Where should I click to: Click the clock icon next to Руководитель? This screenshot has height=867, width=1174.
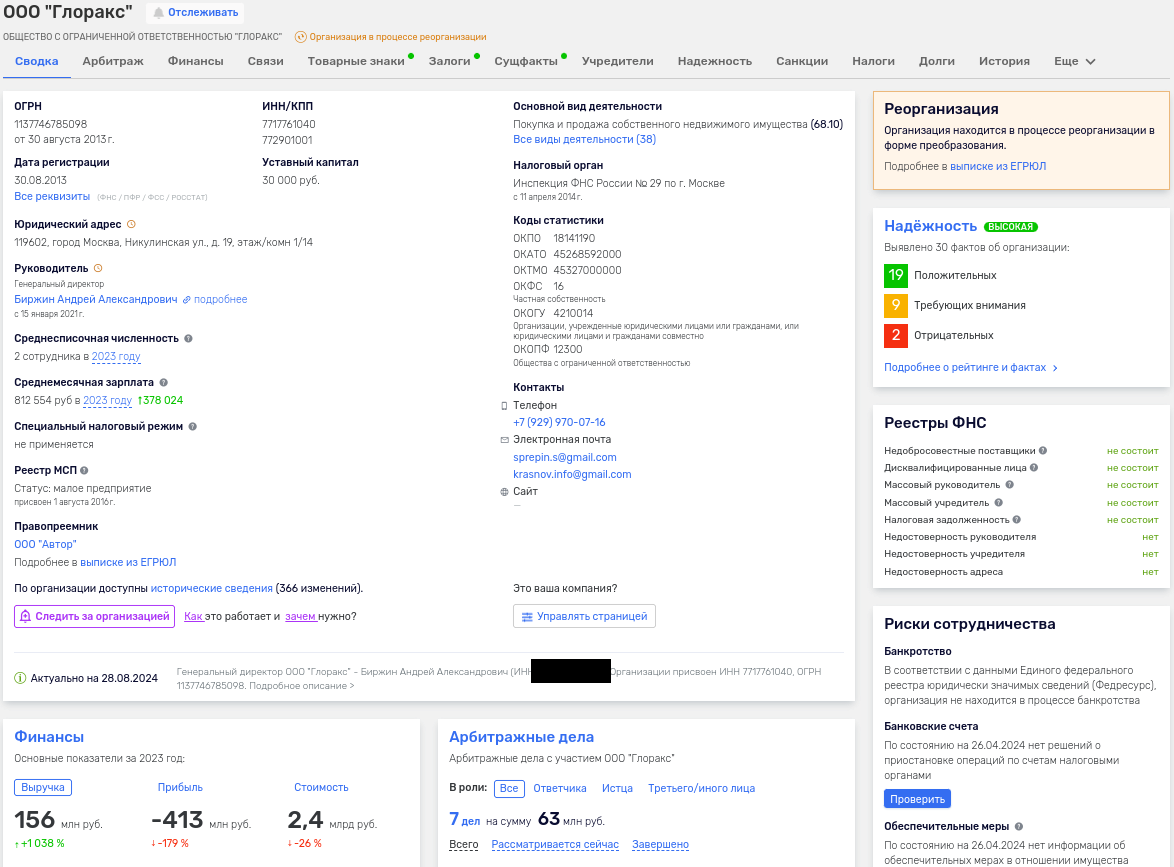[97, 268]
